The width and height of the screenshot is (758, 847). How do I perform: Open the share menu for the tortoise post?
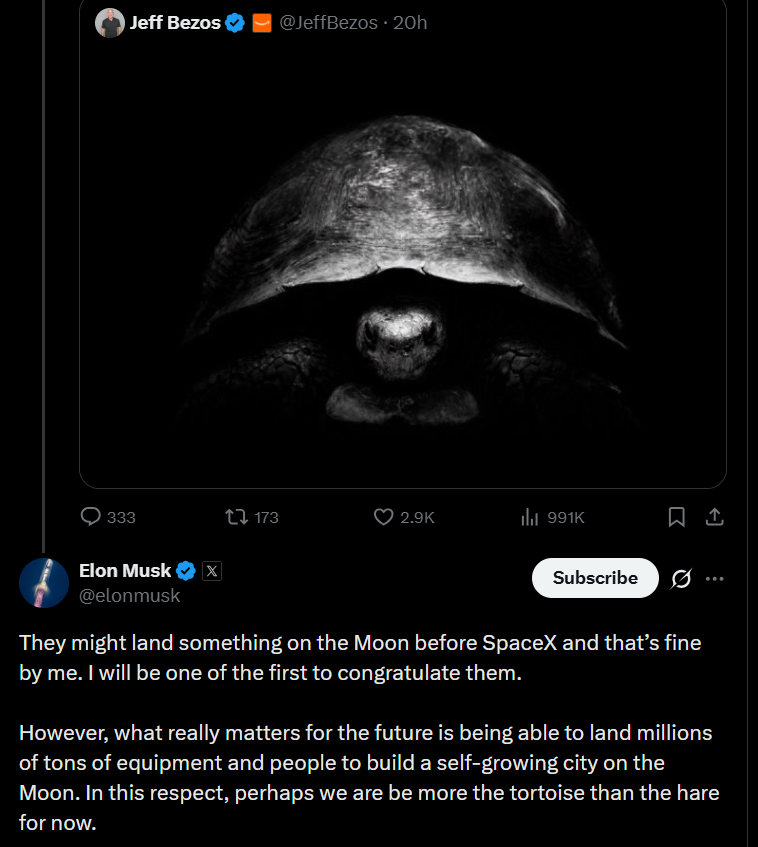pos(716,517)
